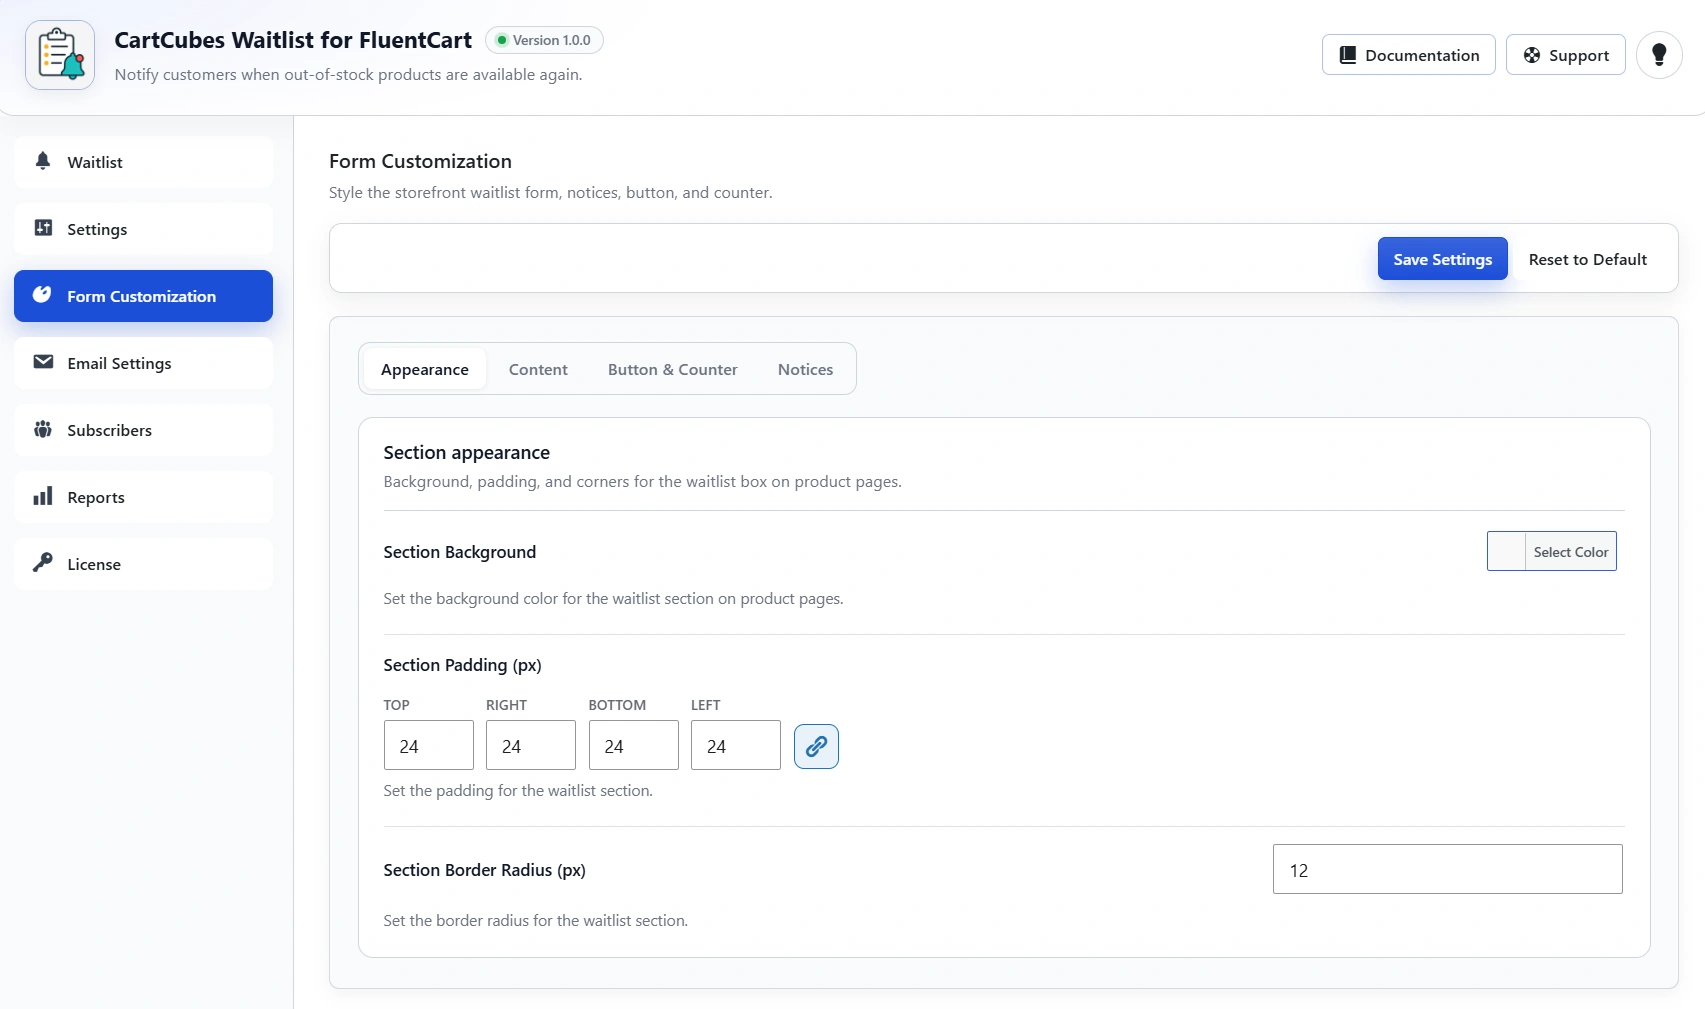Click 'Set the background color' help text
Screen dimensions: 1705x1009
[x=614, y=599]
